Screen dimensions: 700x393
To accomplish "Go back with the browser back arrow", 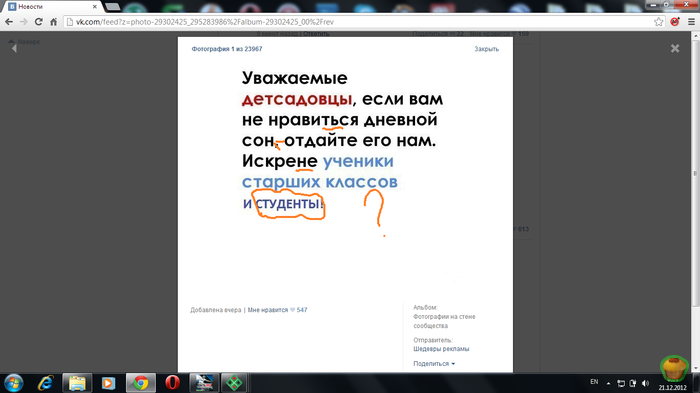I will pos(9,21).
